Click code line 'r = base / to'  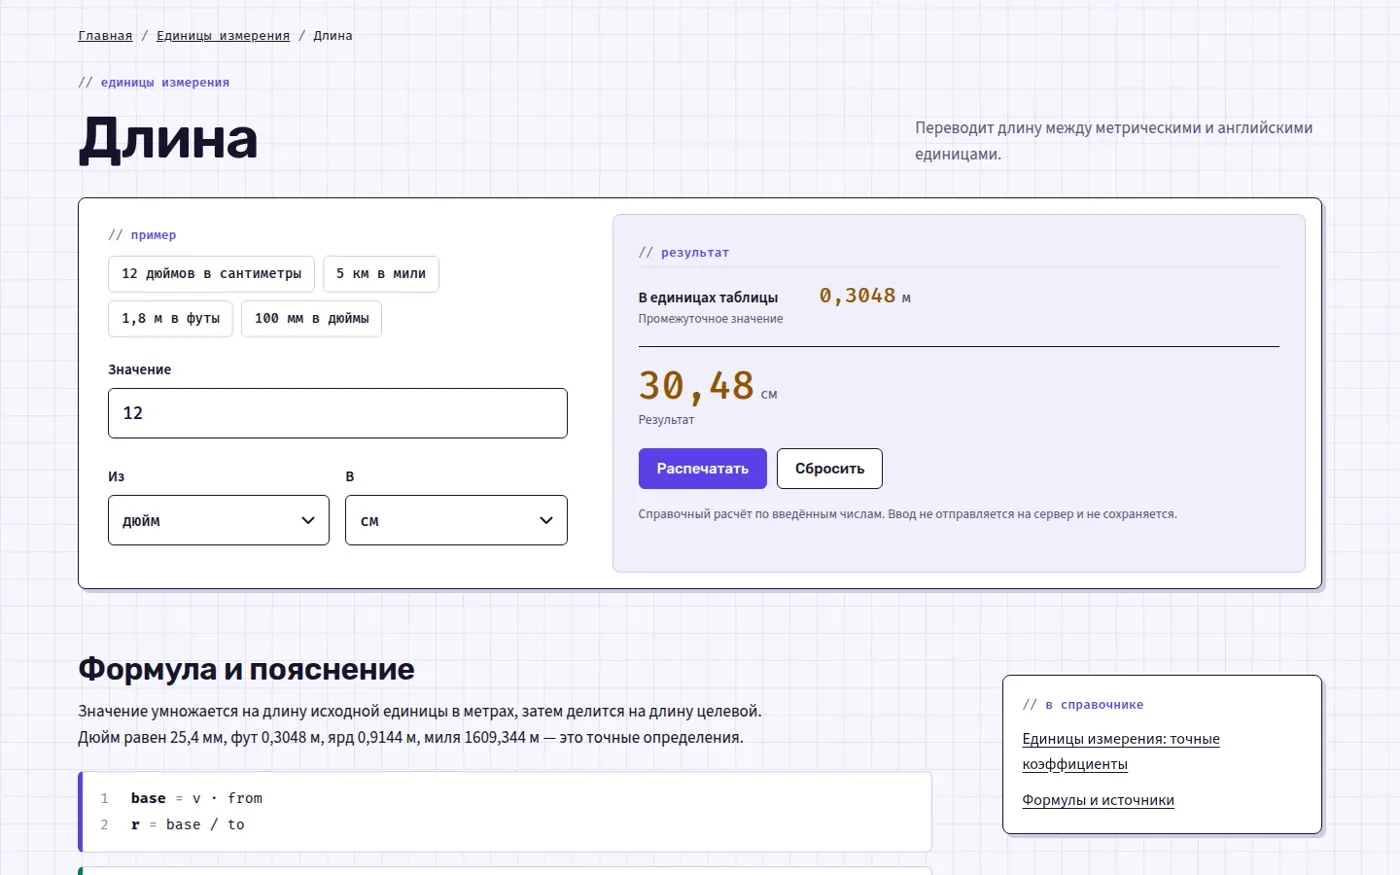tap(187, 824)
